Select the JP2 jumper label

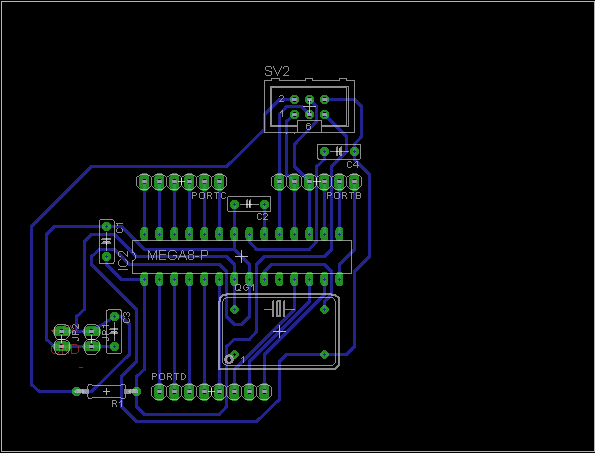76,332
